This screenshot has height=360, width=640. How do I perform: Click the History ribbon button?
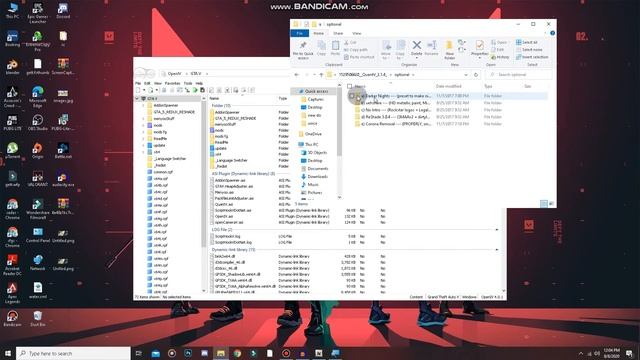pyautogui.click(x=500, y=57)
